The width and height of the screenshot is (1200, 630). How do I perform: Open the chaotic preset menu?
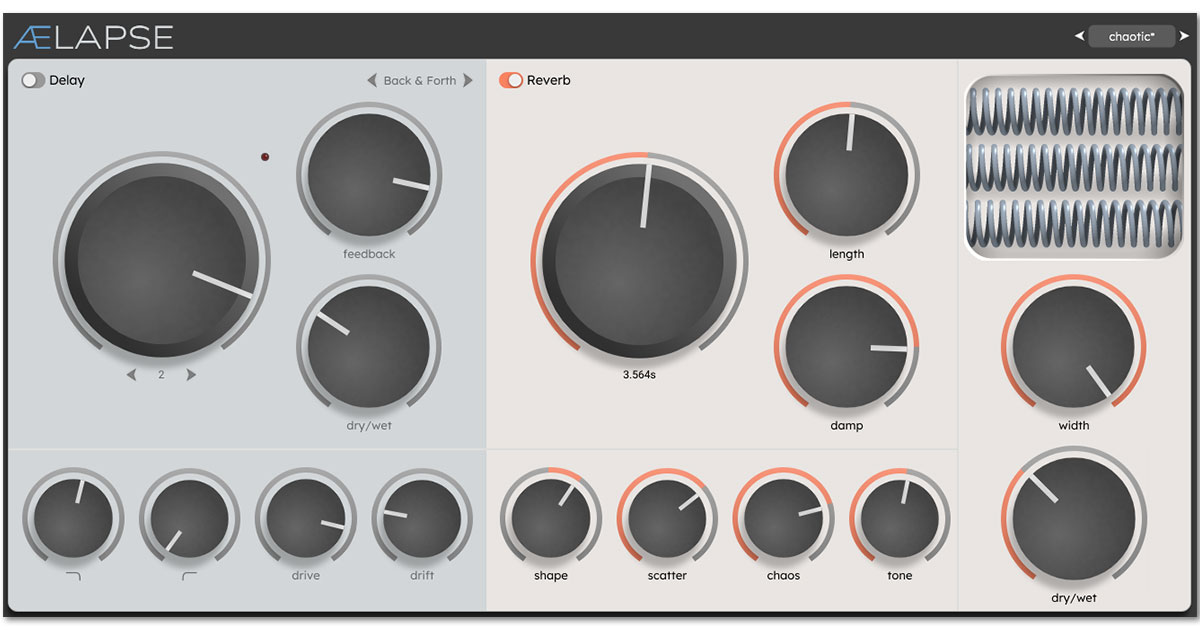[1129, 37]
